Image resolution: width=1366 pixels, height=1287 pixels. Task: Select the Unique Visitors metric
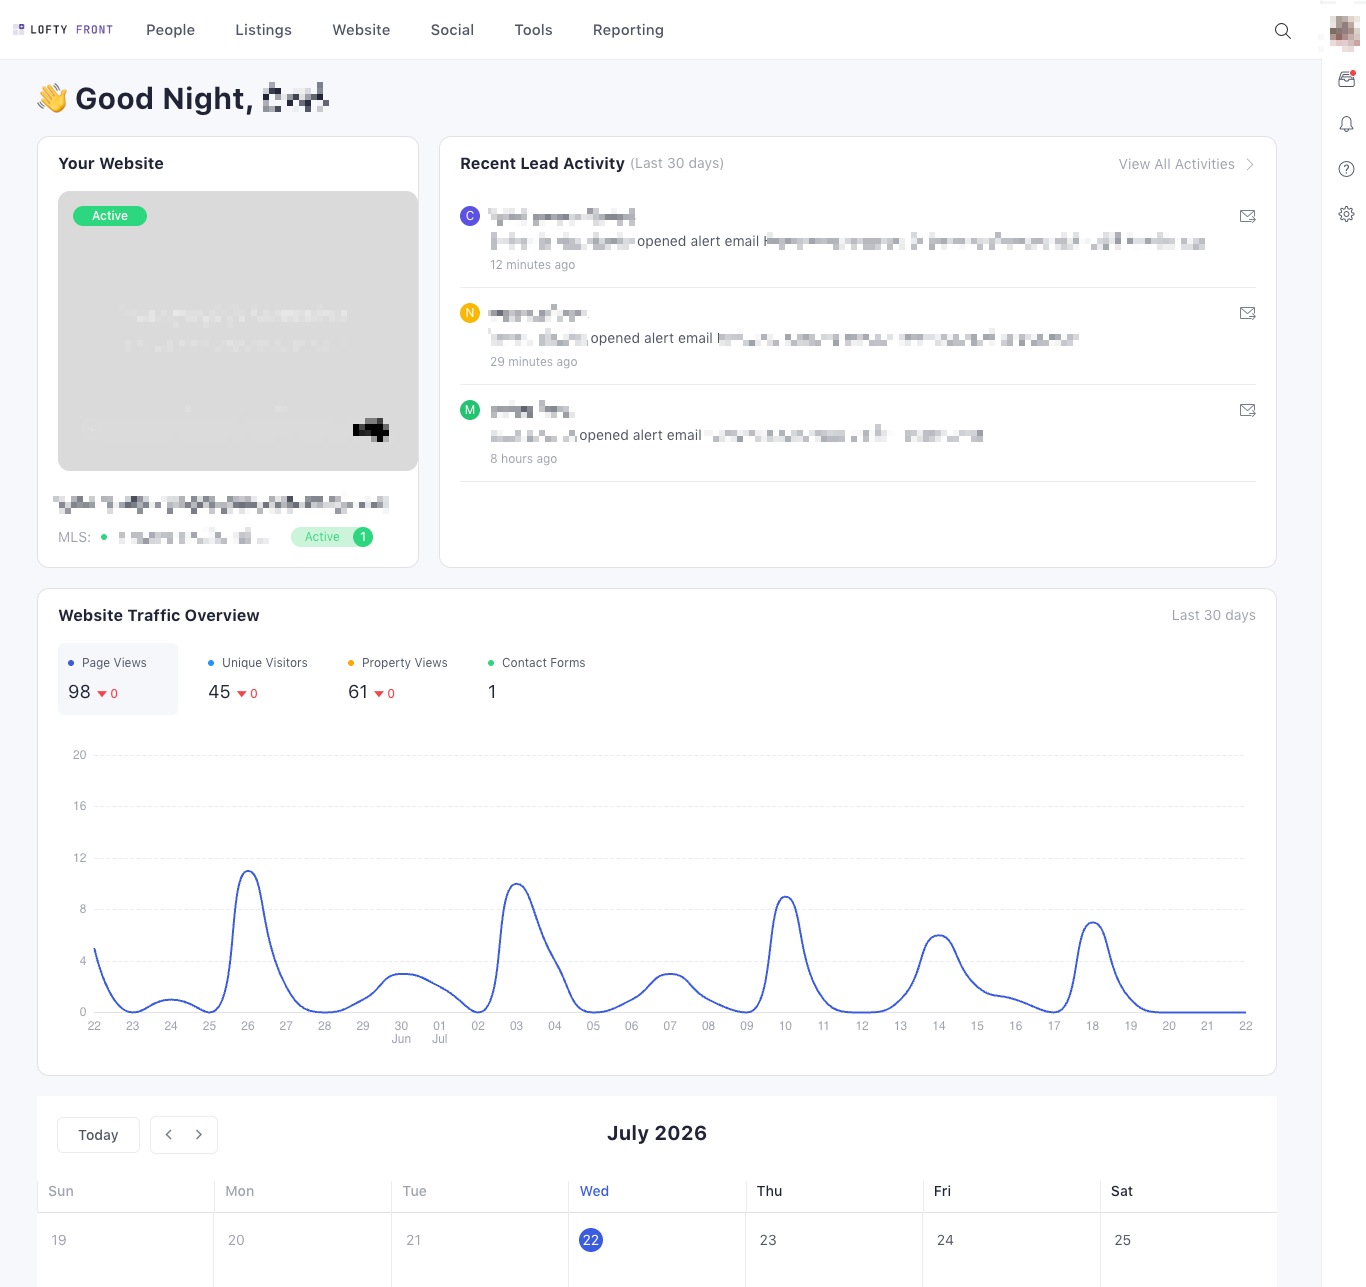tap(258, 679)
